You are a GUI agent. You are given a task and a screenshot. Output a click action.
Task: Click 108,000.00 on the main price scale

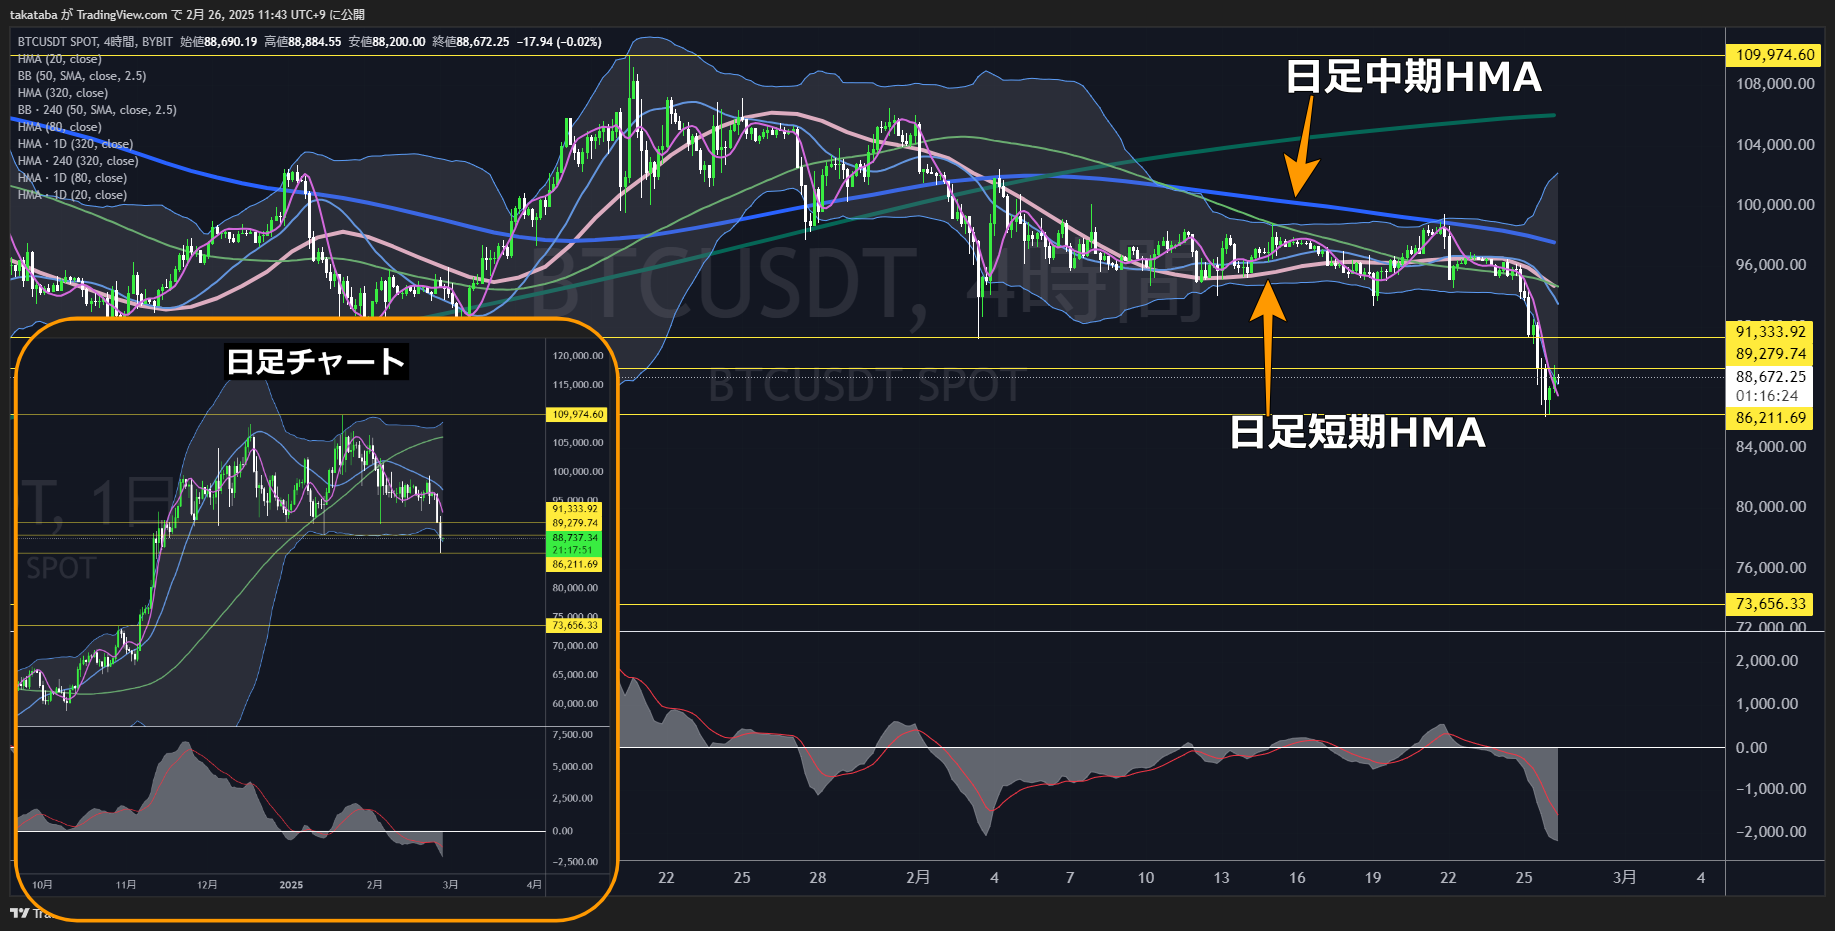1775,84
